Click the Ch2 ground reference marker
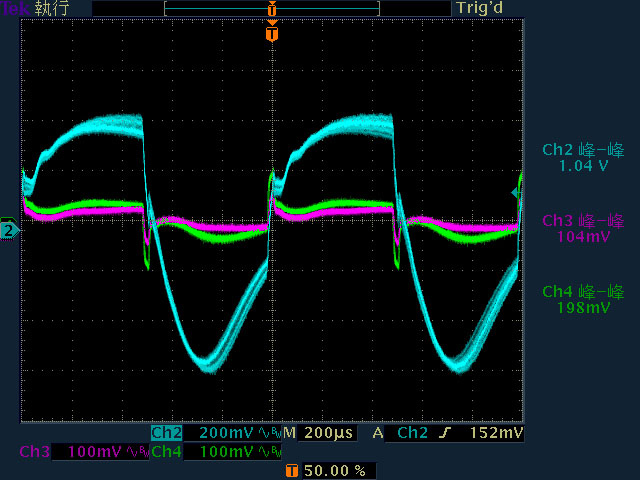 9,230
